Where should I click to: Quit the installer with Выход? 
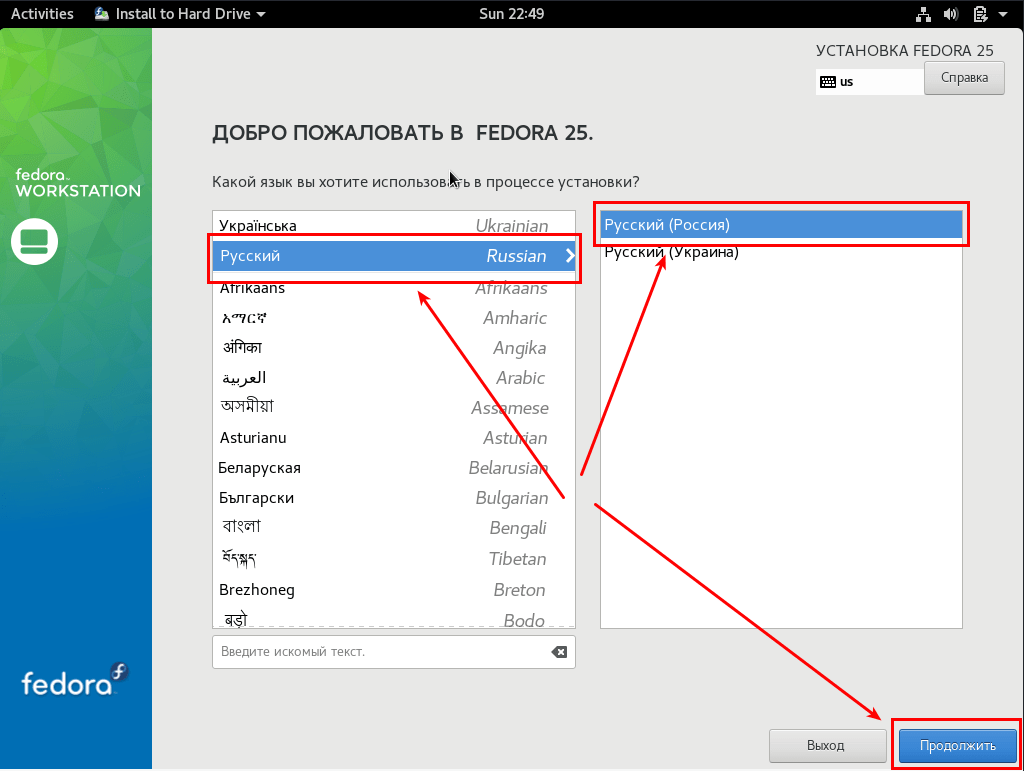click(x=826, y=746)
